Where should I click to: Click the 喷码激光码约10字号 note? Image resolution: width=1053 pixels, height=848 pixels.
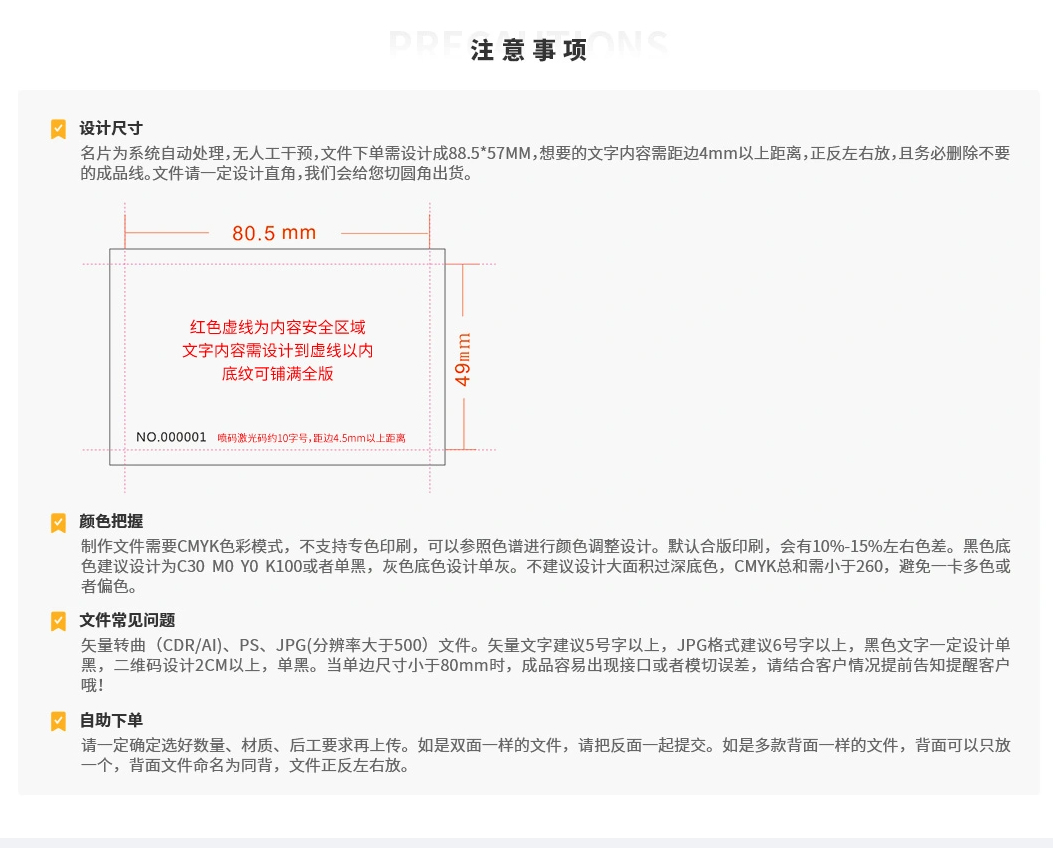(311, 438)
